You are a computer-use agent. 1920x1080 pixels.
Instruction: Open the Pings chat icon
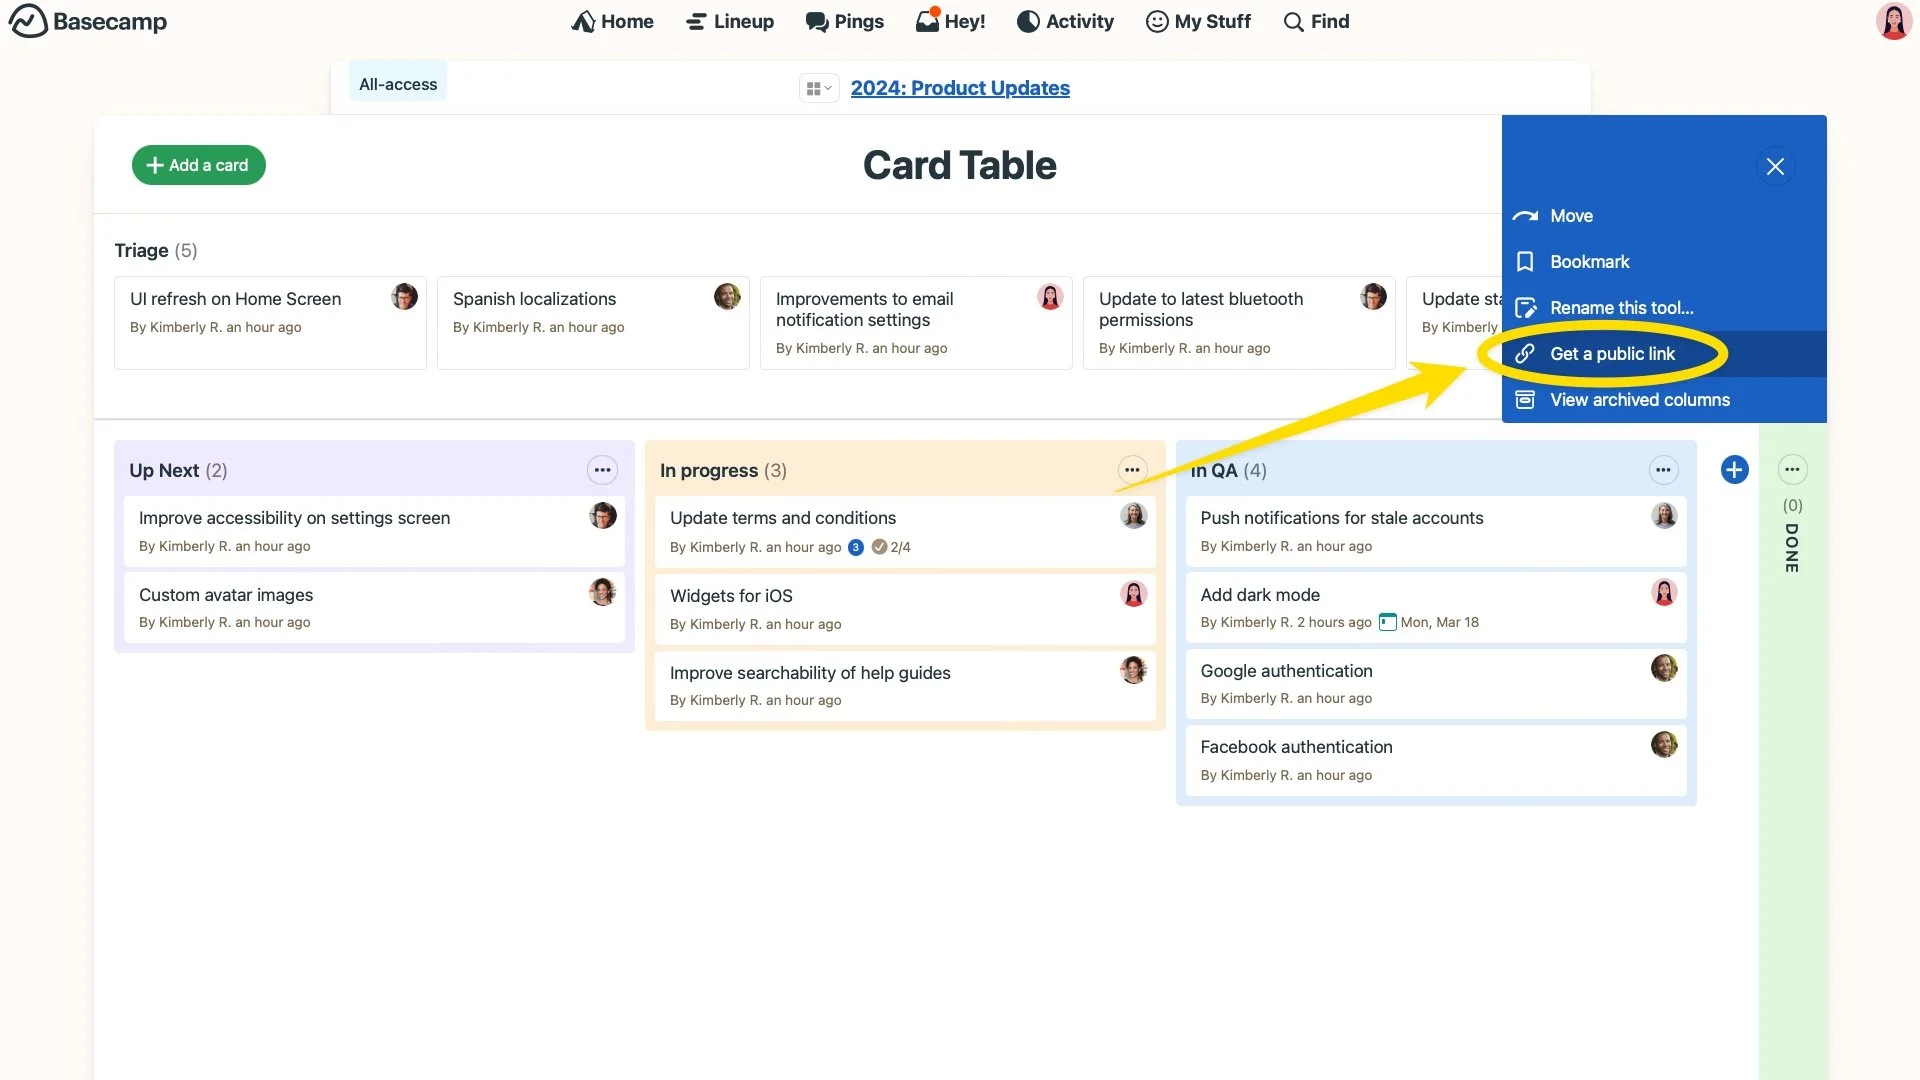817,22
